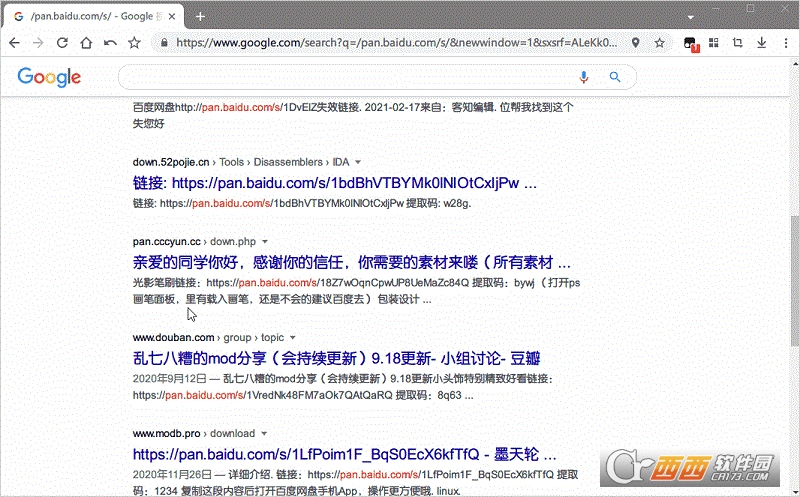
Task: Open the 乱七八糟的mod分享 douban result
Action: click(x=336, y=359)
